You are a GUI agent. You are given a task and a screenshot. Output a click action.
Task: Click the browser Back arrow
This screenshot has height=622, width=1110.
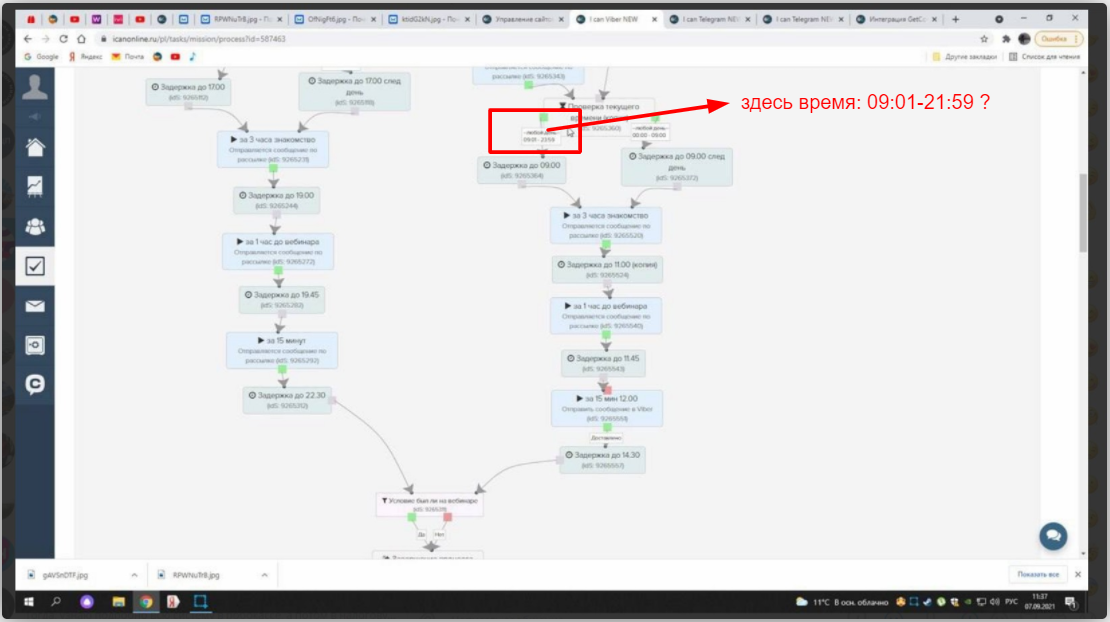(28, 39)
